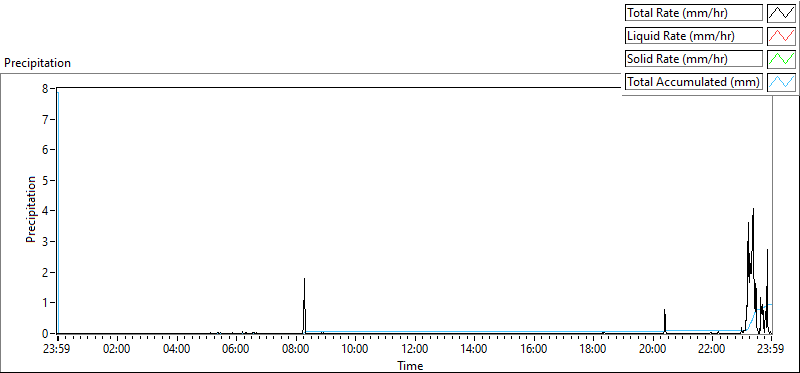Image resolution: width=800 pixels, height=373 pixels.
Task: Click the 4 value on the y-axis
Action: (45, 210)
